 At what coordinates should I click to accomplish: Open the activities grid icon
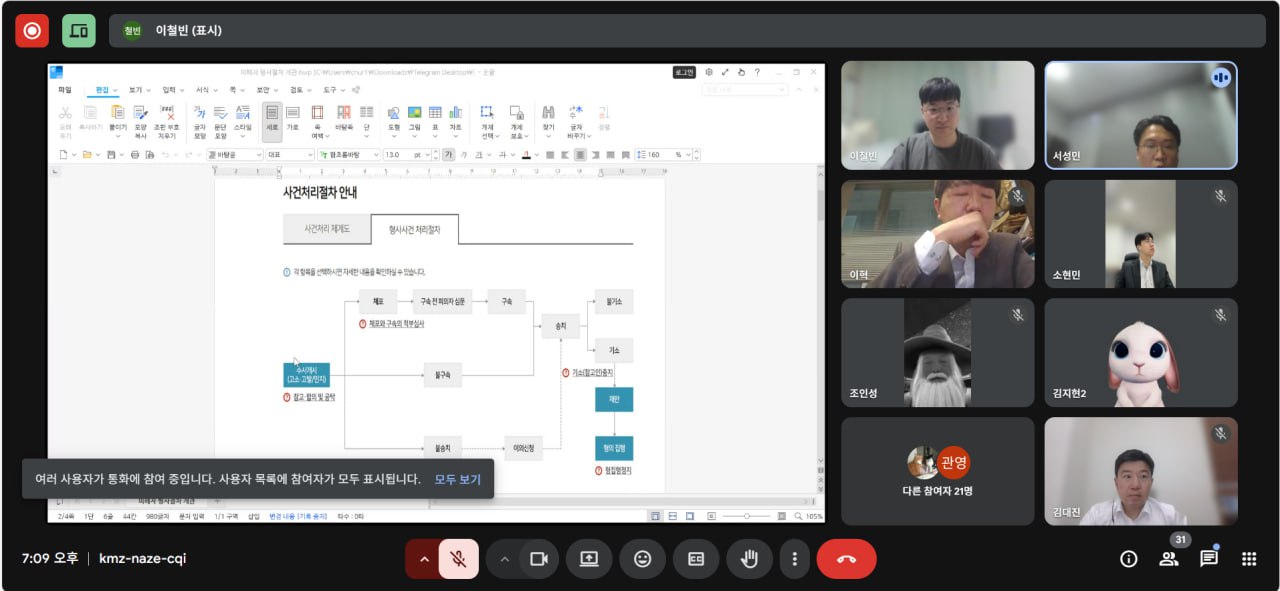[x=1249, y=559]
